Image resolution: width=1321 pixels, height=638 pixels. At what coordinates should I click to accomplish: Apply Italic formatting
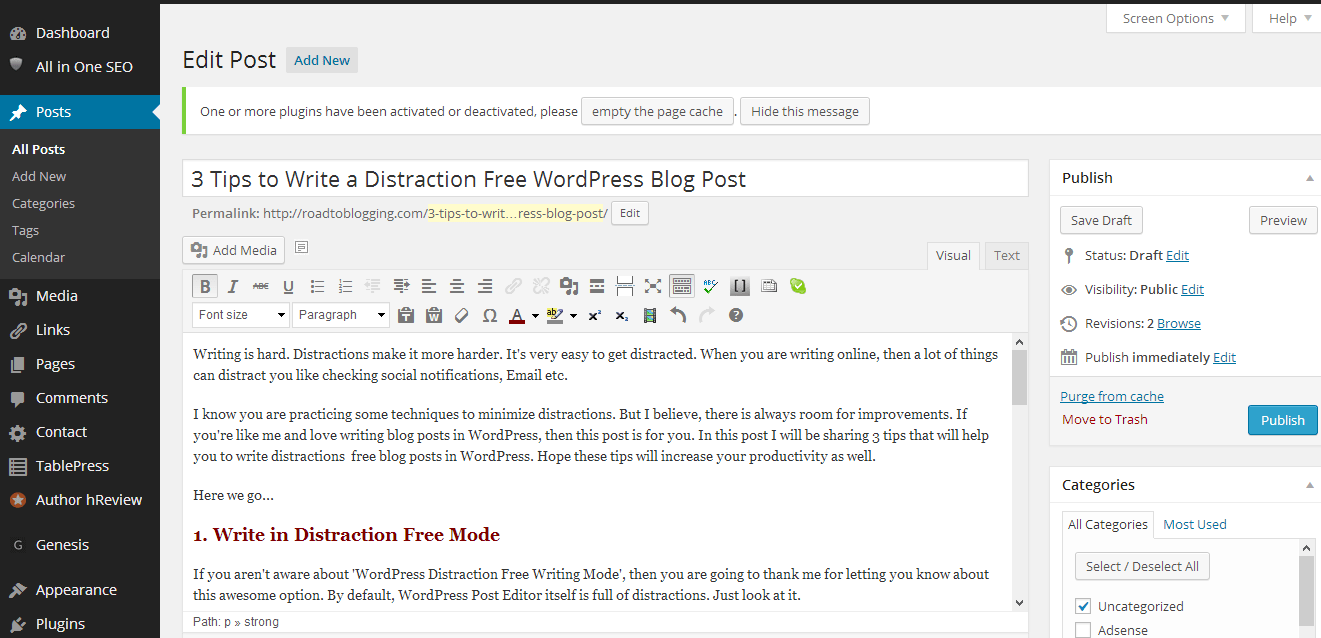pyautogui.click(x=233, y=286)
